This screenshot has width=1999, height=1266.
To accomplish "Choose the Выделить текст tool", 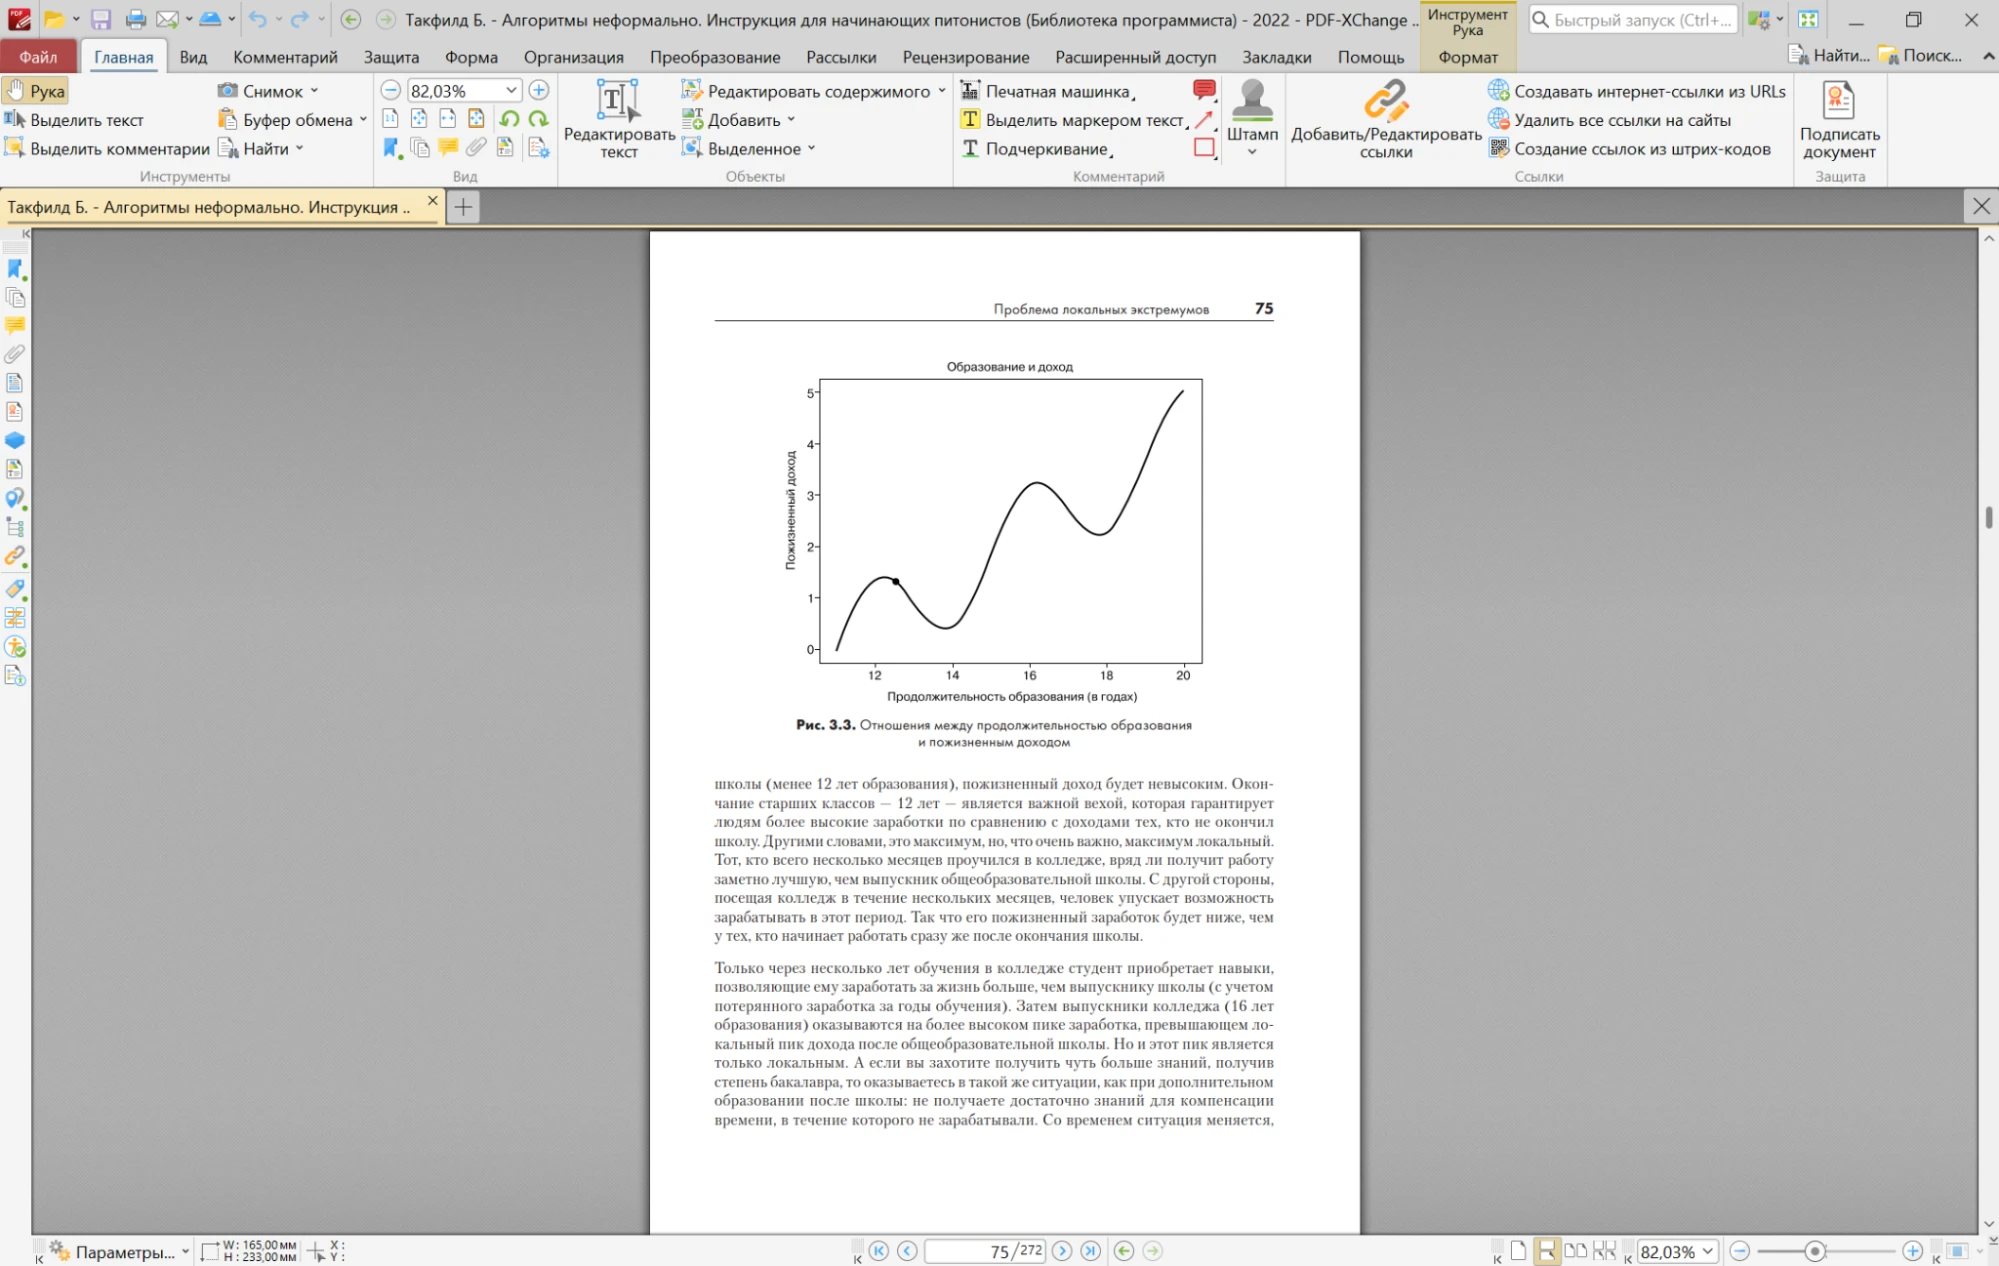I will click(x=75, y=120).
